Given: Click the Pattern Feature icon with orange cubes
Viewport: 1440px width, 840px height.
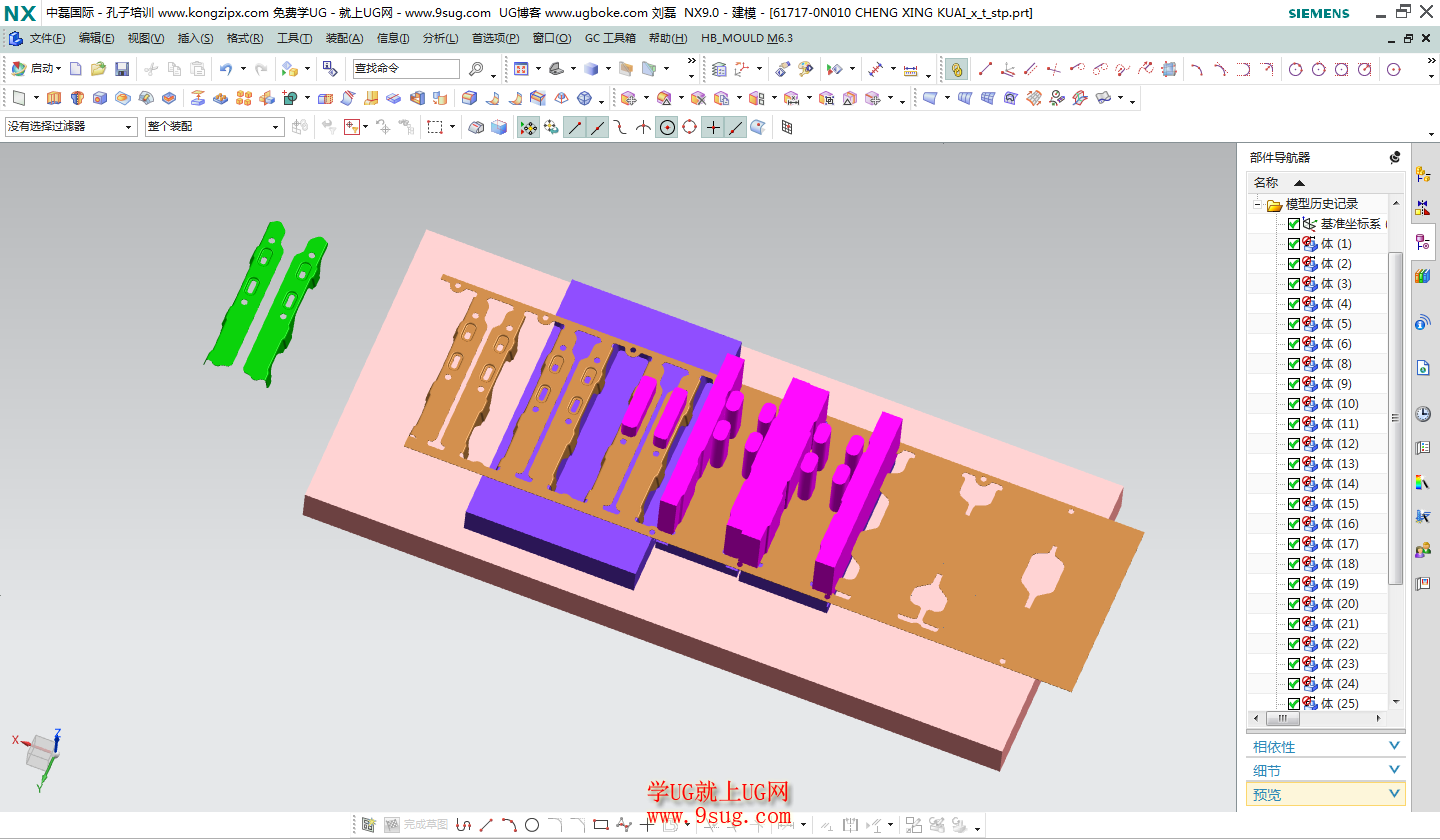Looking at the screenshot, I should point(243,97).
